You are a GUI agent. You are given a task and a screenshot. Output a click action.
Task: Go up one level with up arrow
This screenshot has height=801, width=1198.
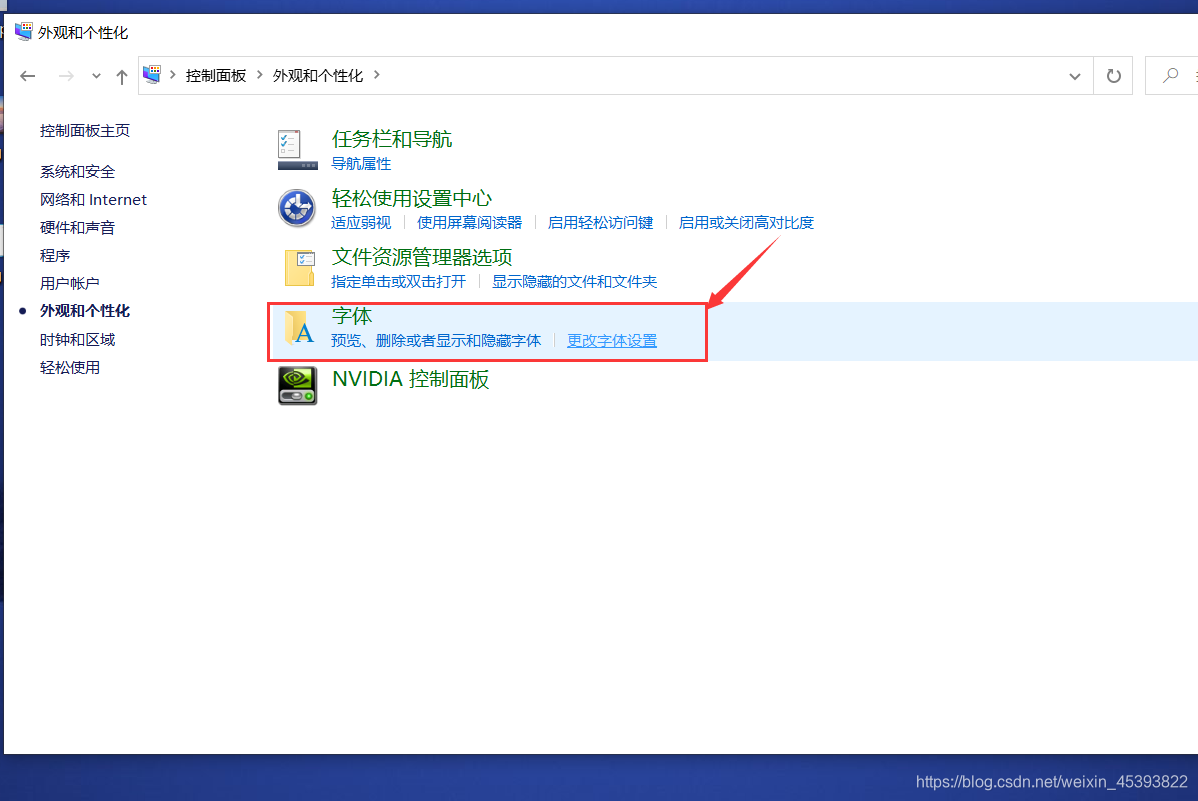[x=121, y=76]
